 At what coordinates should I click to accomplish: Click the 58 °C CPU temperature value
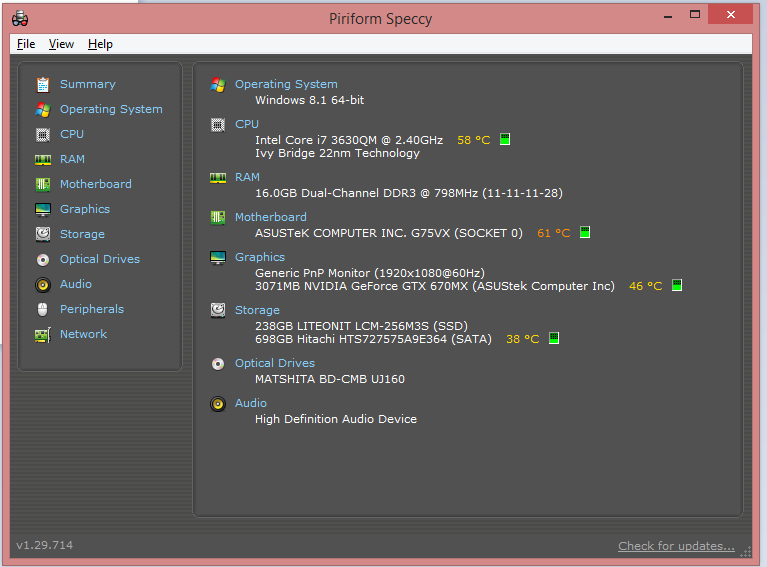pos(474,140)
